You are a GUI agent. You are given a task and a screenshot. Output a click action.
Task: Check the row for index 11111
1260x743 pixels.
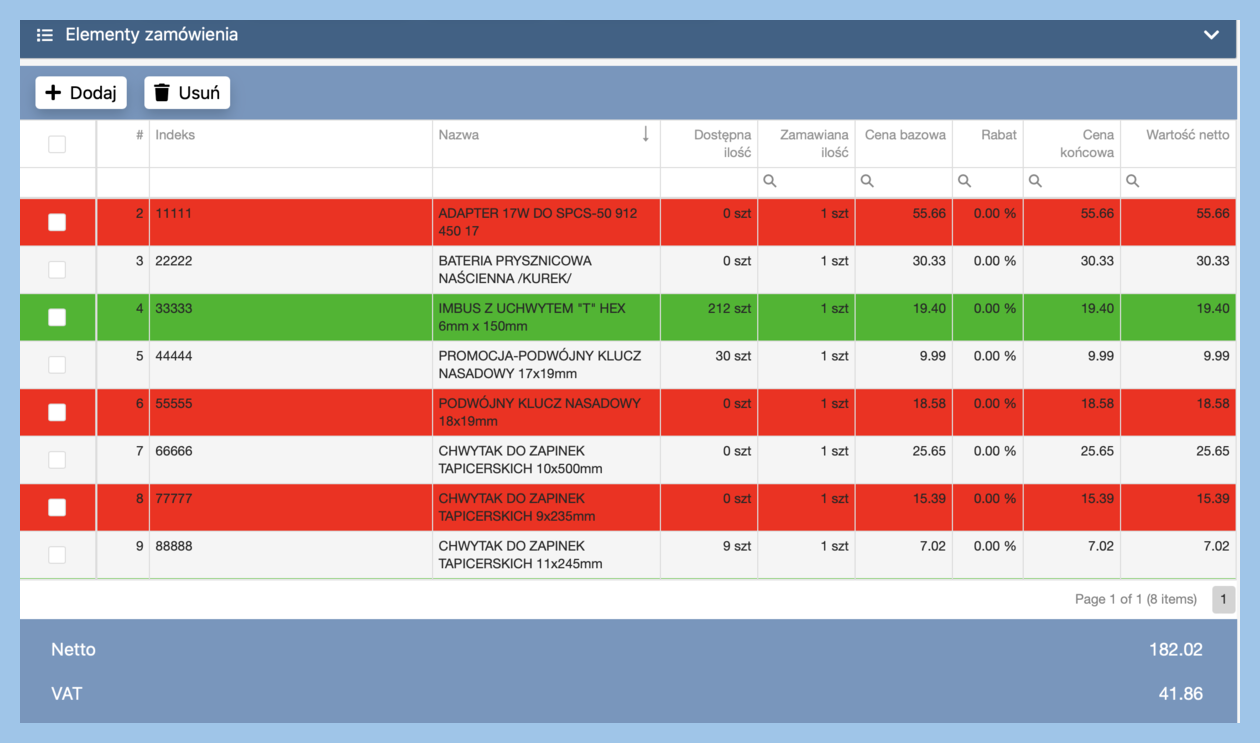57,222
